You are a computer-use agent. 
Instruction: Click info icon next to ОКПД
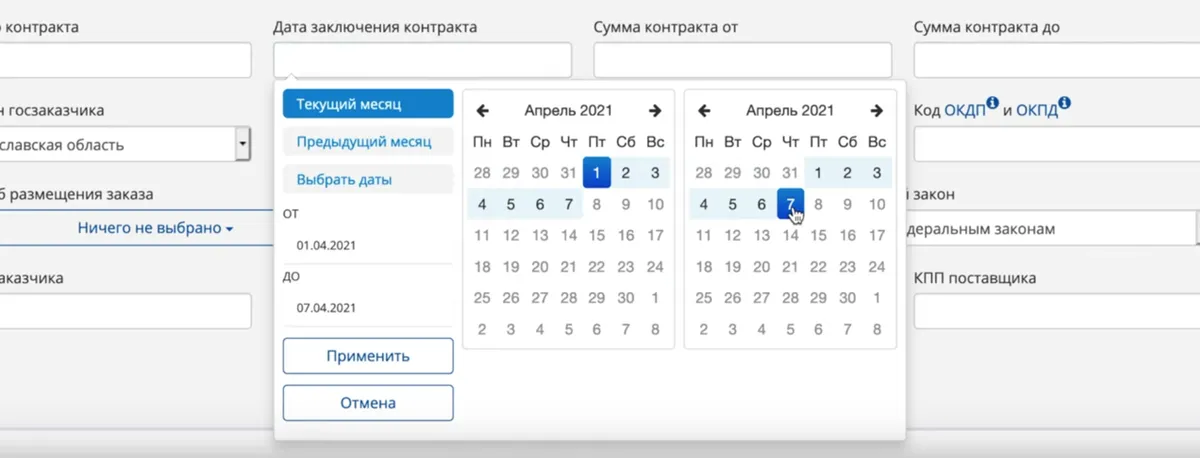click(x=1065, y=103)
